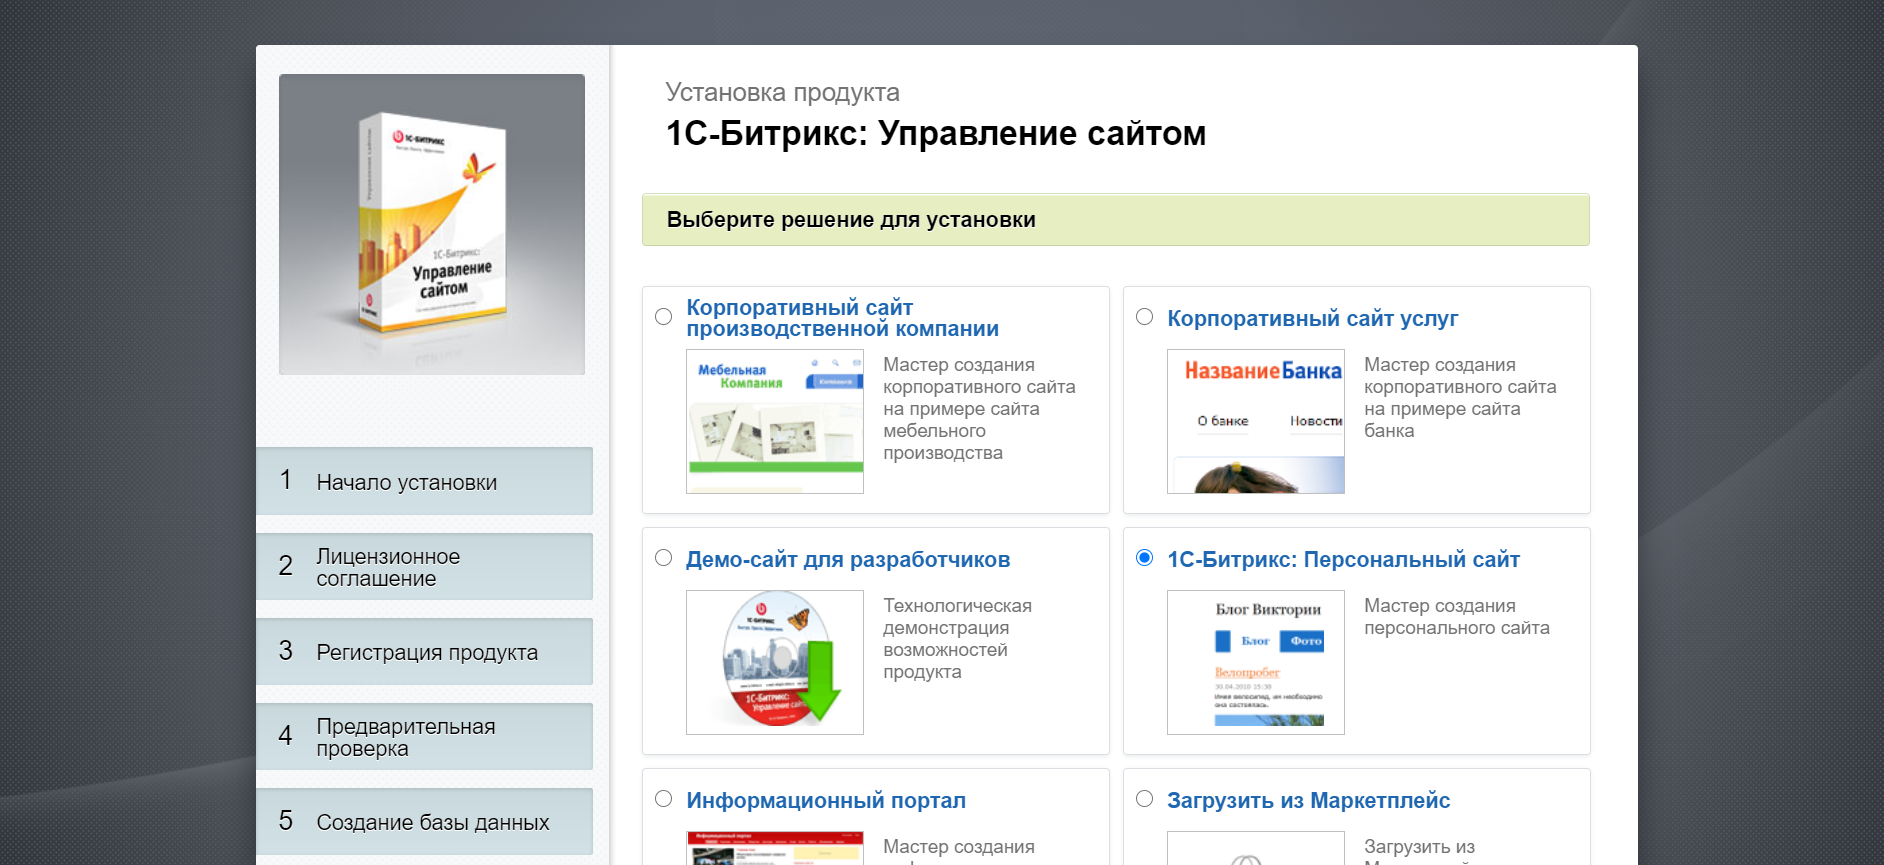Click the Информационный портал title
This screenshot has width=1884, height=865.
tap(826, 800)
